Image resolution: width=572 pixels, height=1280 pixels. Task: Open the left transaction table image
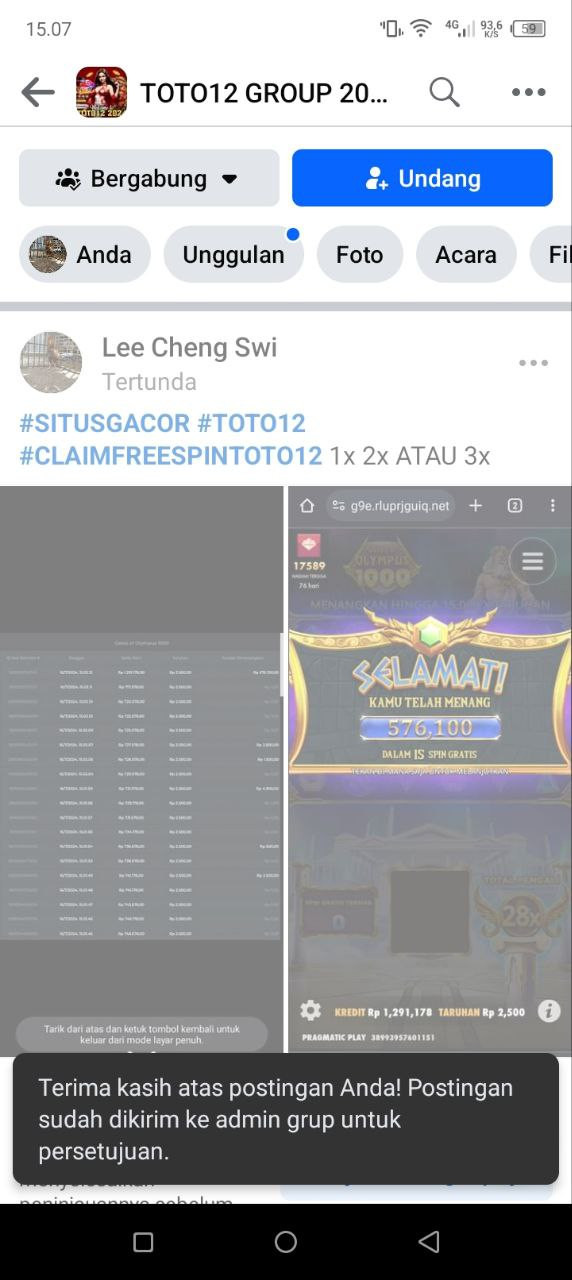click(x=142, y=770)
